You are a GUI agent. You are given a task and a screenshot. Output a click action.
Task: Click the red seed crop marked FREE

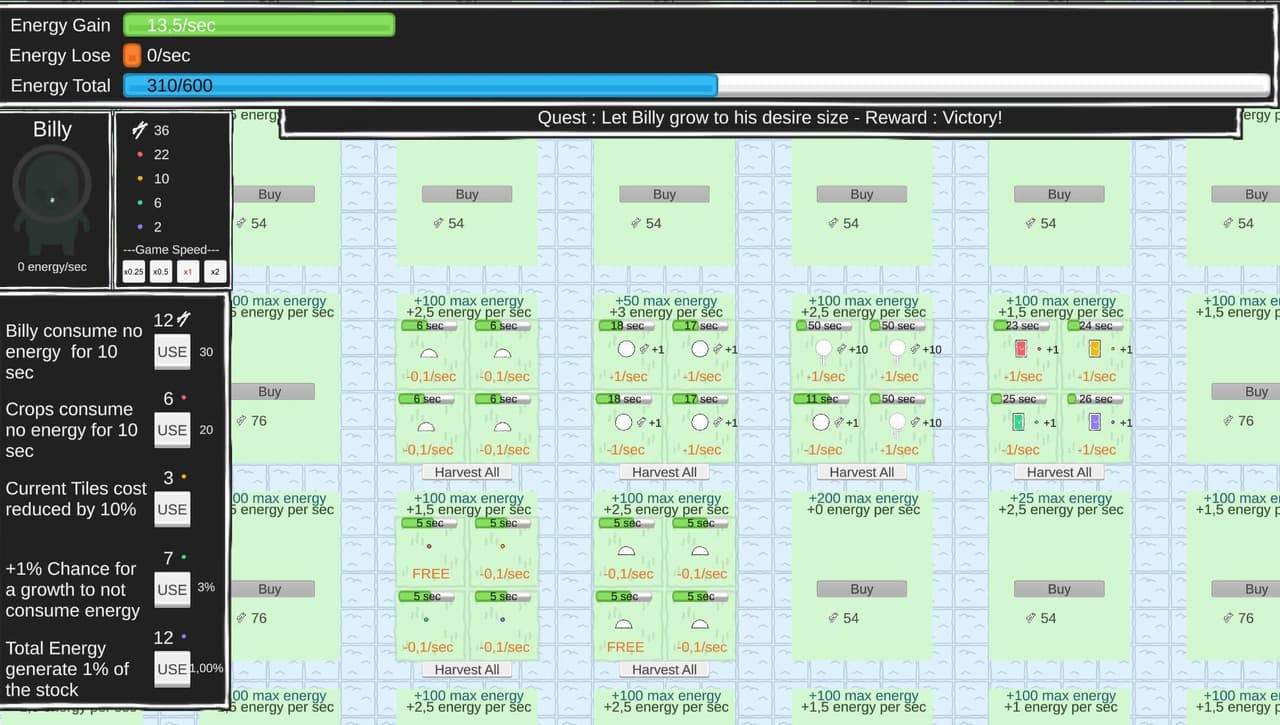[429, 546]
